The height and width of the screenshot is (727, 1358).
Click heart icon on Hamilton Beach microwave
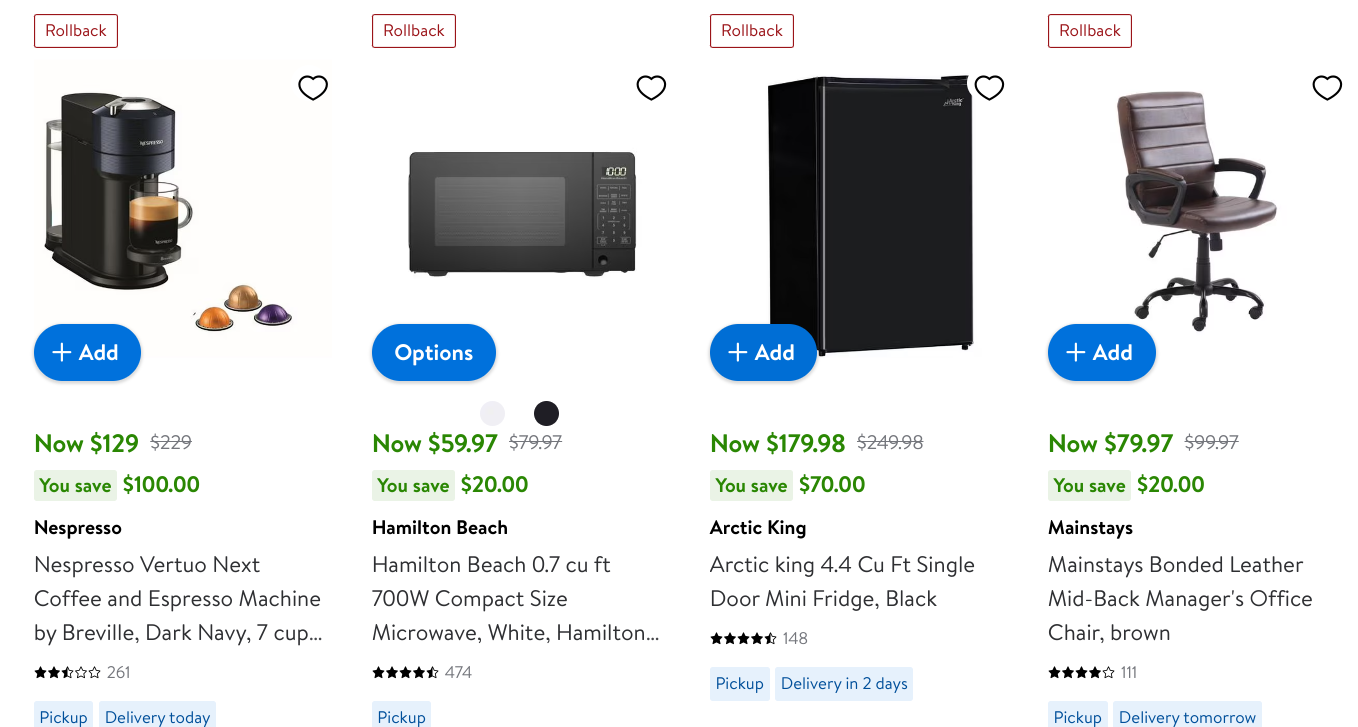tap(651, 88)
